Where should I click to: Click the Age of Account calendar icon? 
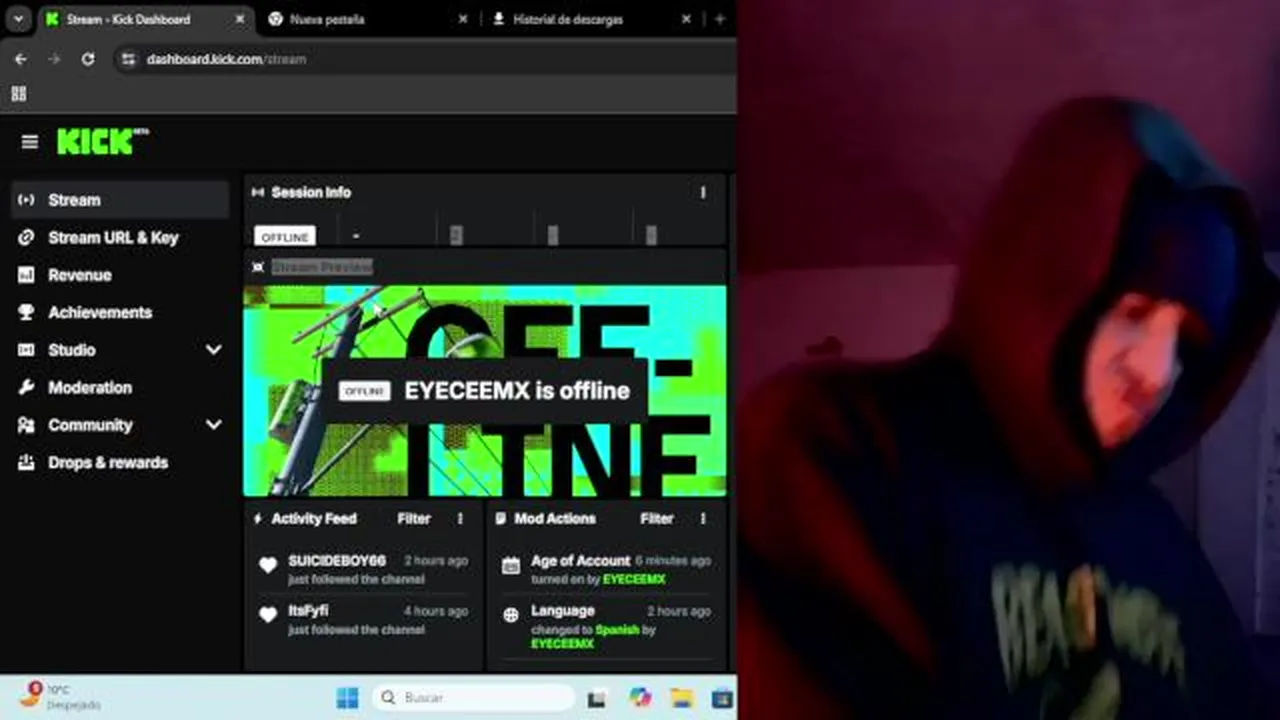point(511,565)
